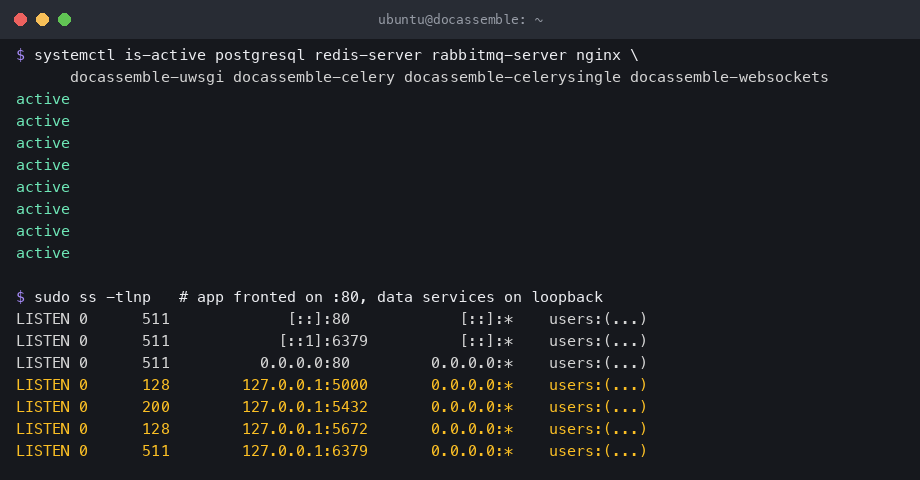Click the '[::1]:6379' listening address

click(323, 342)
